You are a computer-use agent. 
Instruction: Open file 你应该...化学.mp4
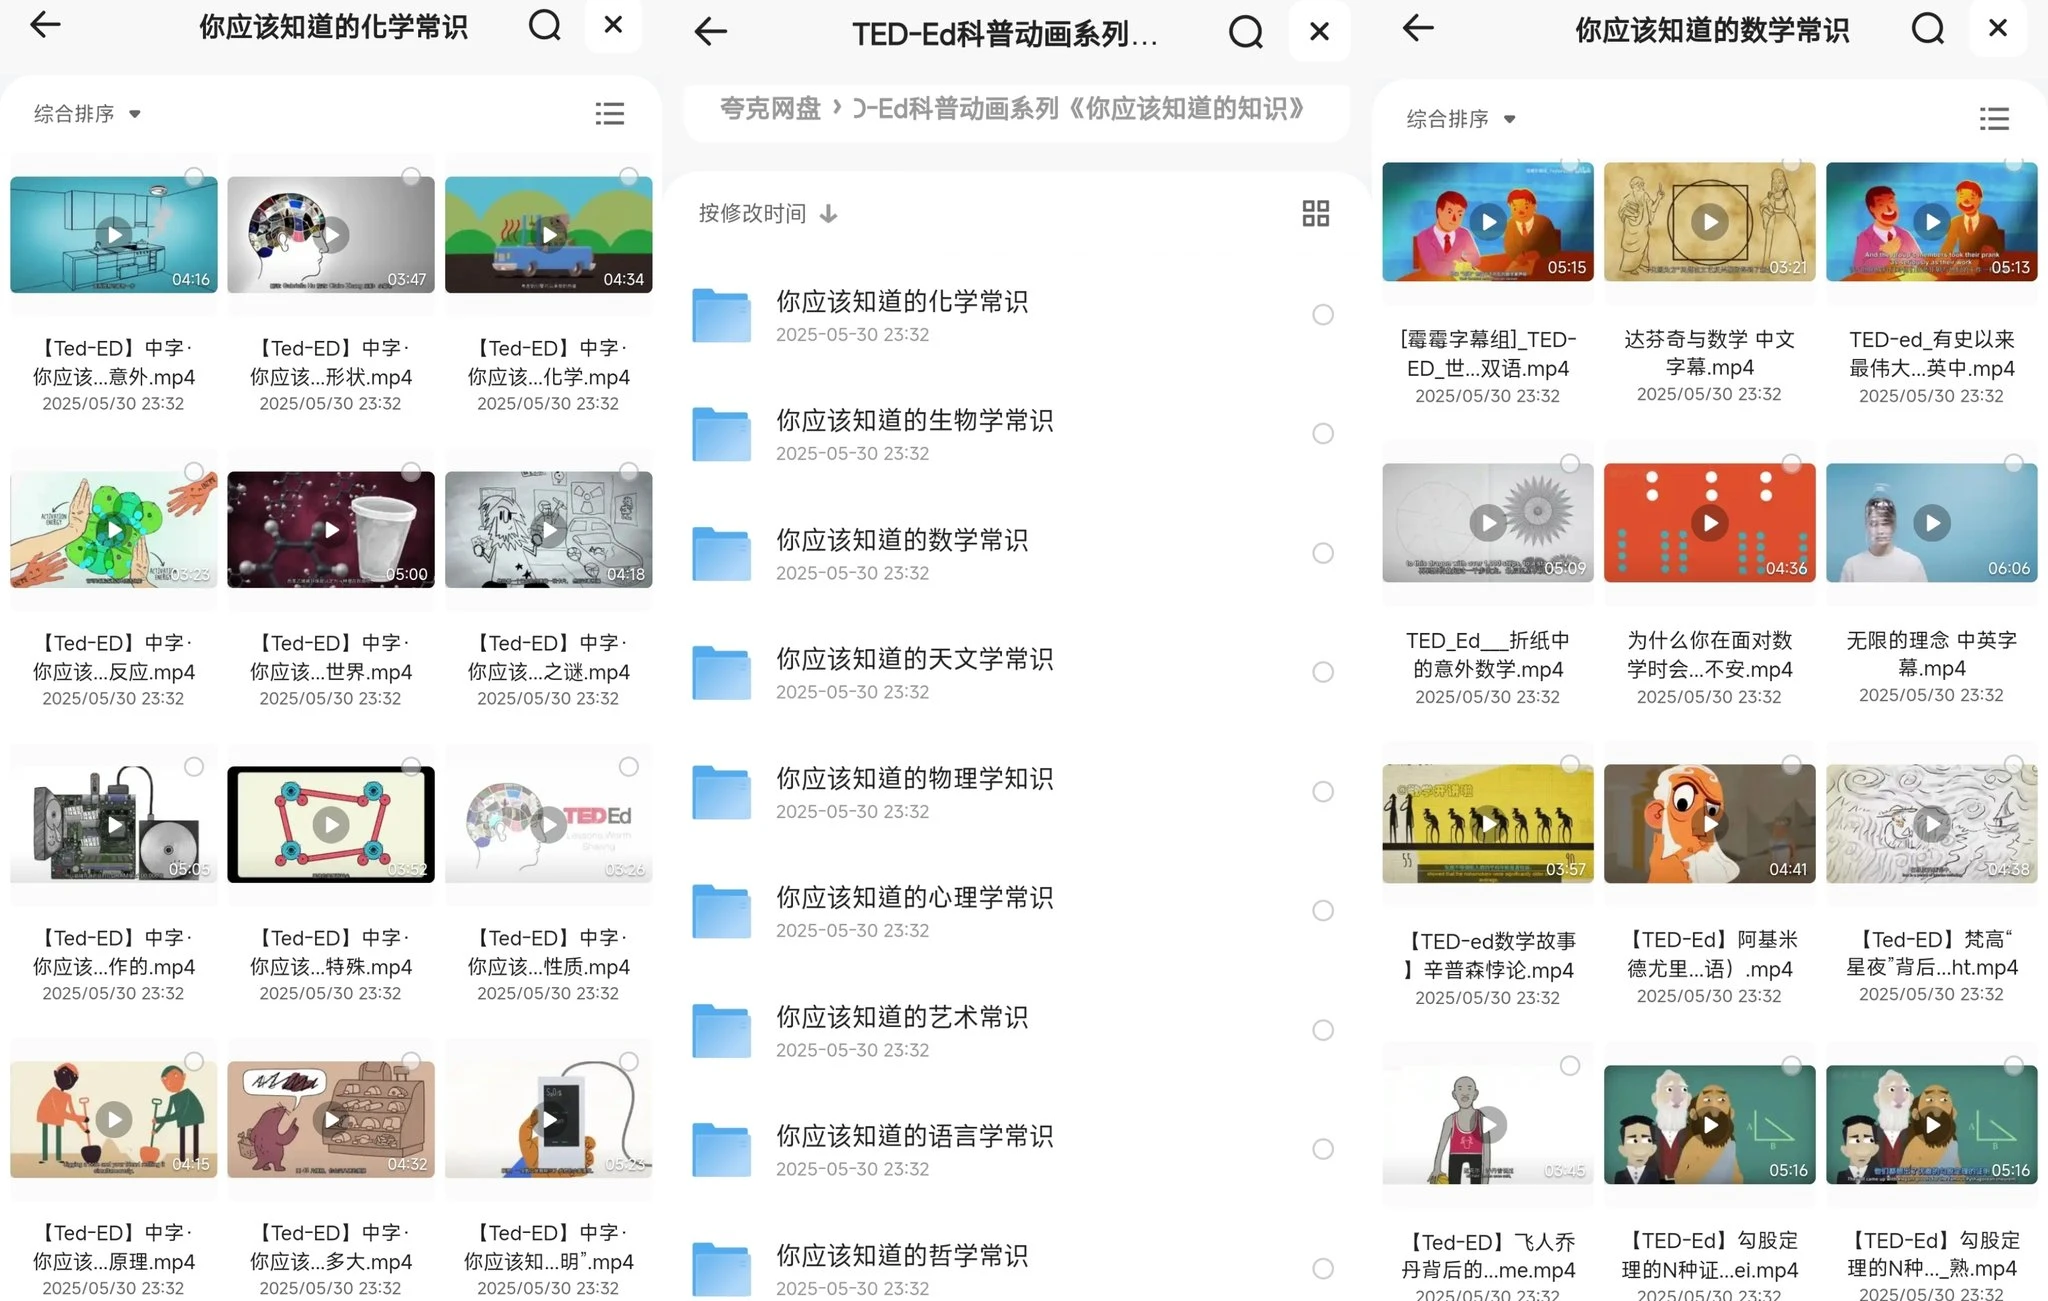pyautogui.click(x=548, y=363)
